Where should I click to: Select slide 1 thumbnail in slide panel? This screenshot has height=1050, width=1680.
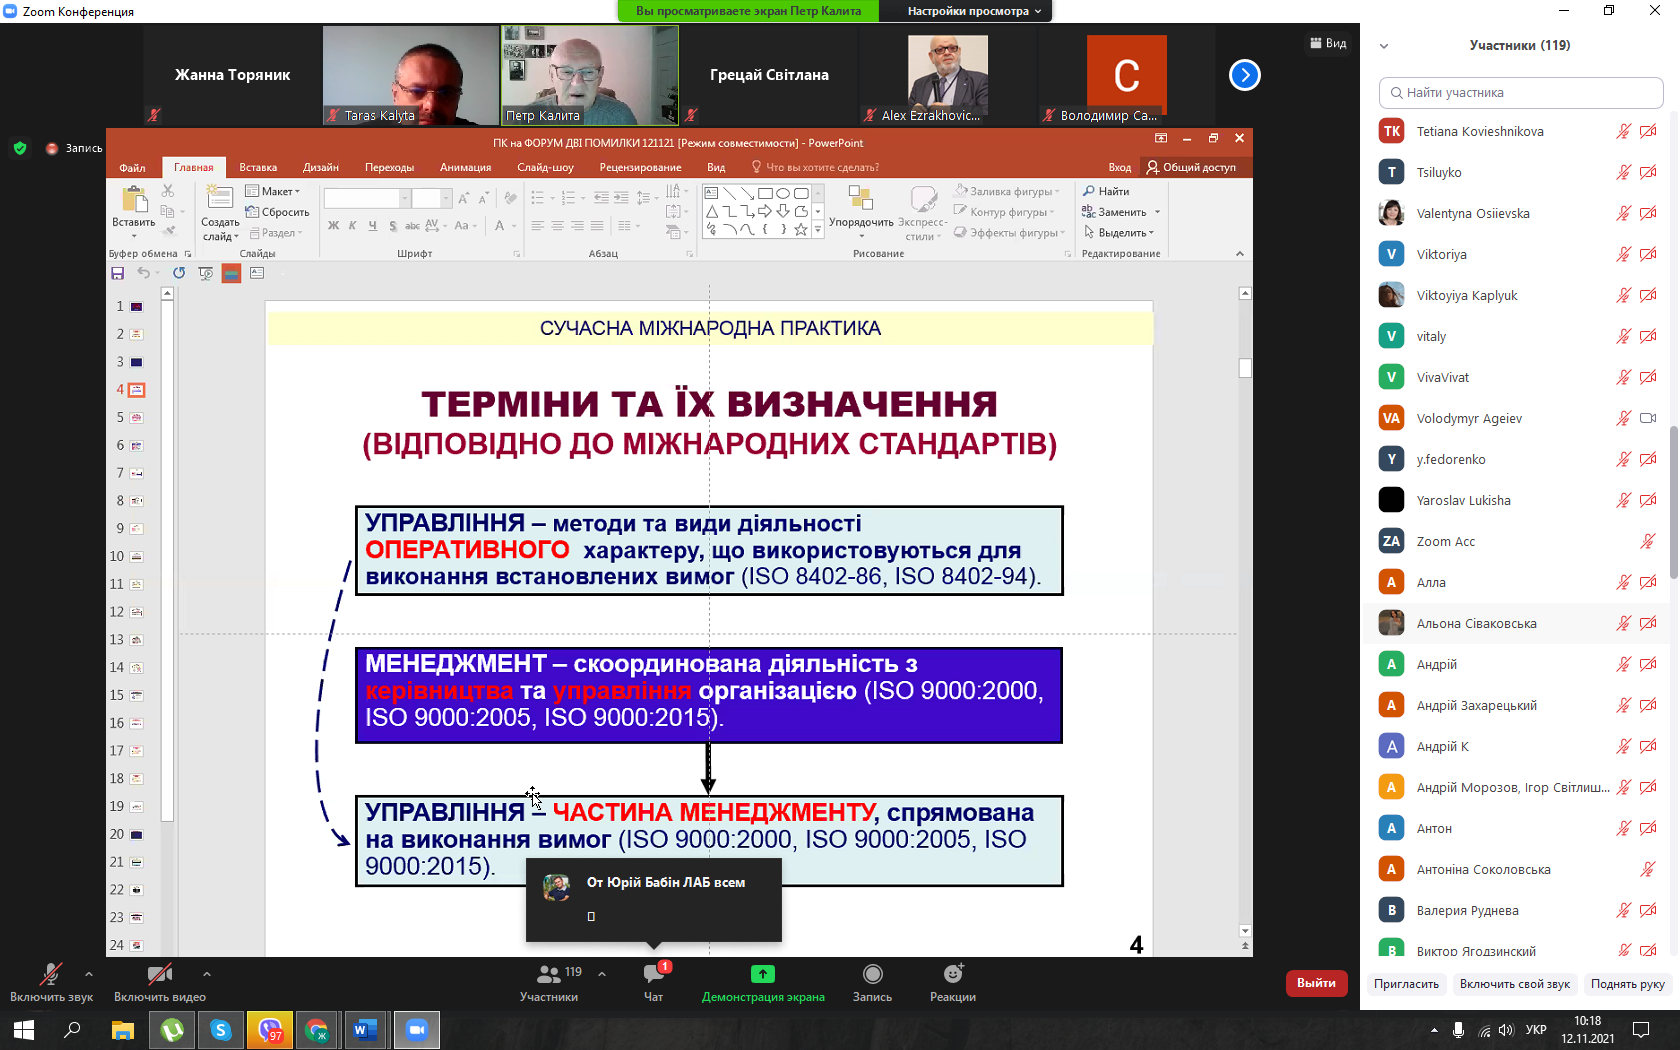coord(136,306)
